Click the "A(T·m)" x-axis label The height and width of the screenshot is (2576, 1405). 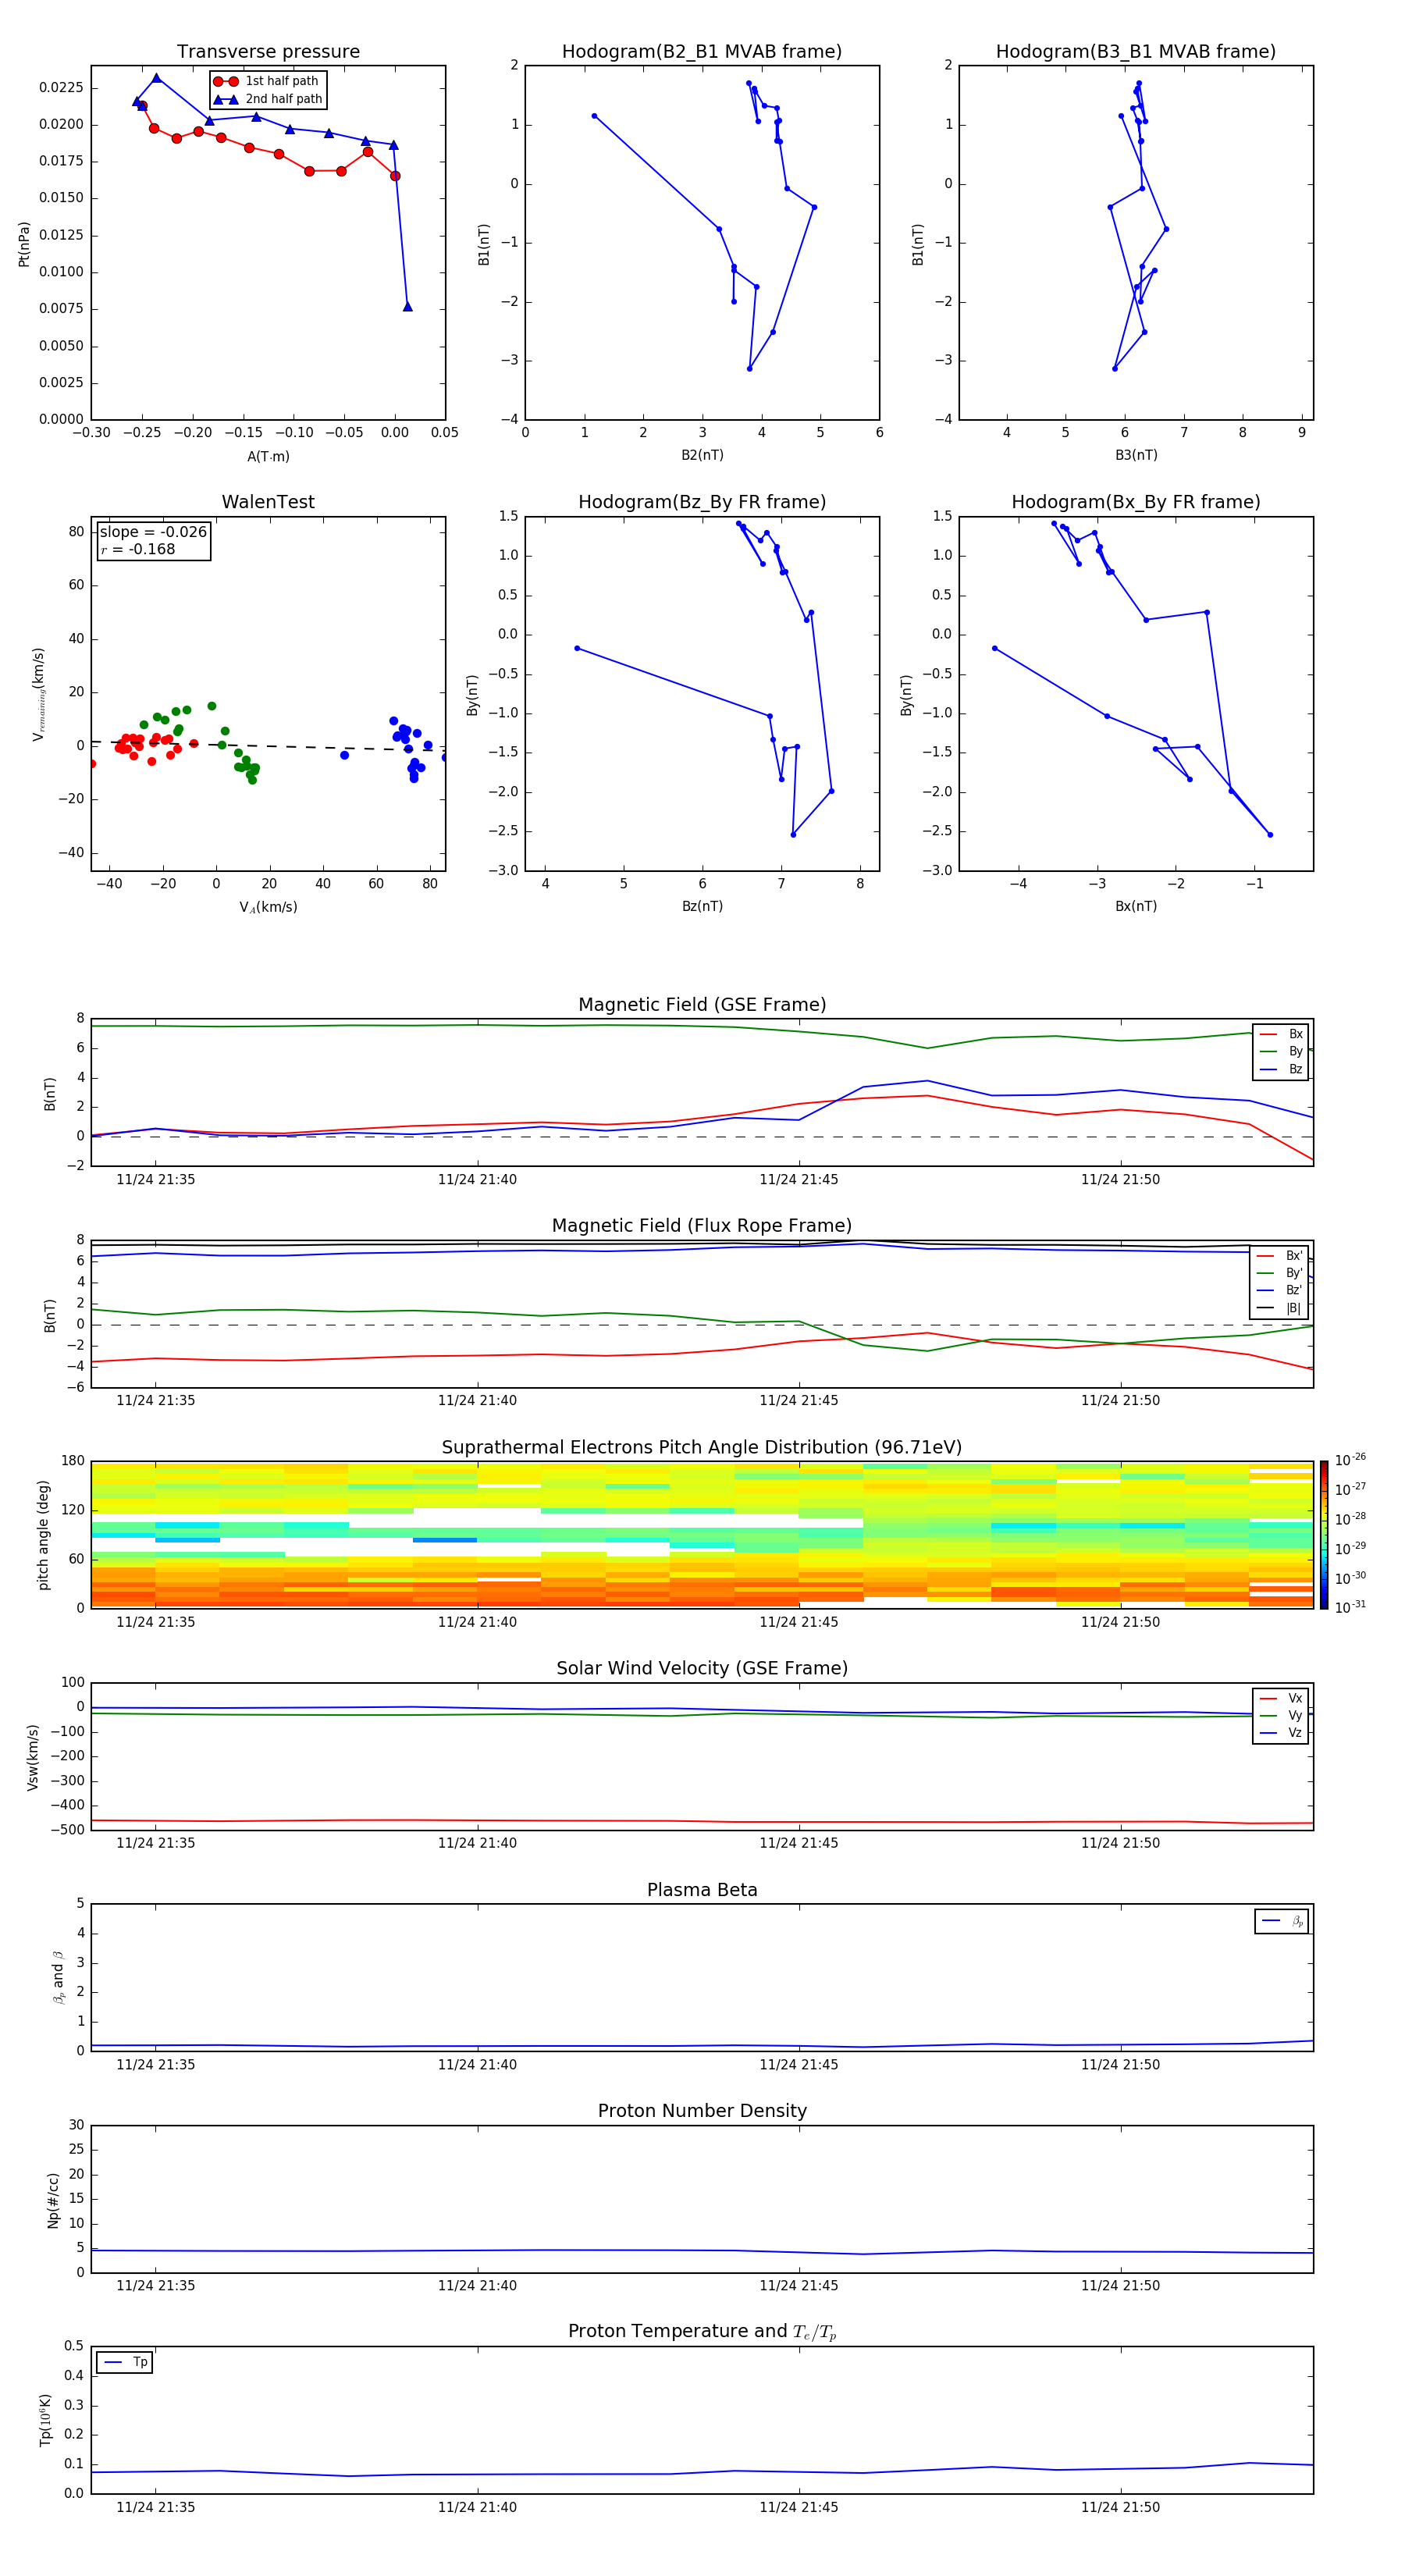coord(268,456)
